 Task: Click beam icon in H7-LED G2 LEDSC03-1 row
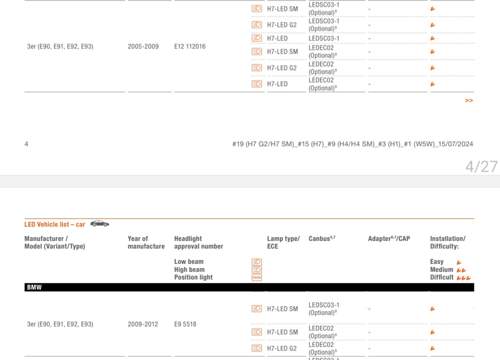256,25
